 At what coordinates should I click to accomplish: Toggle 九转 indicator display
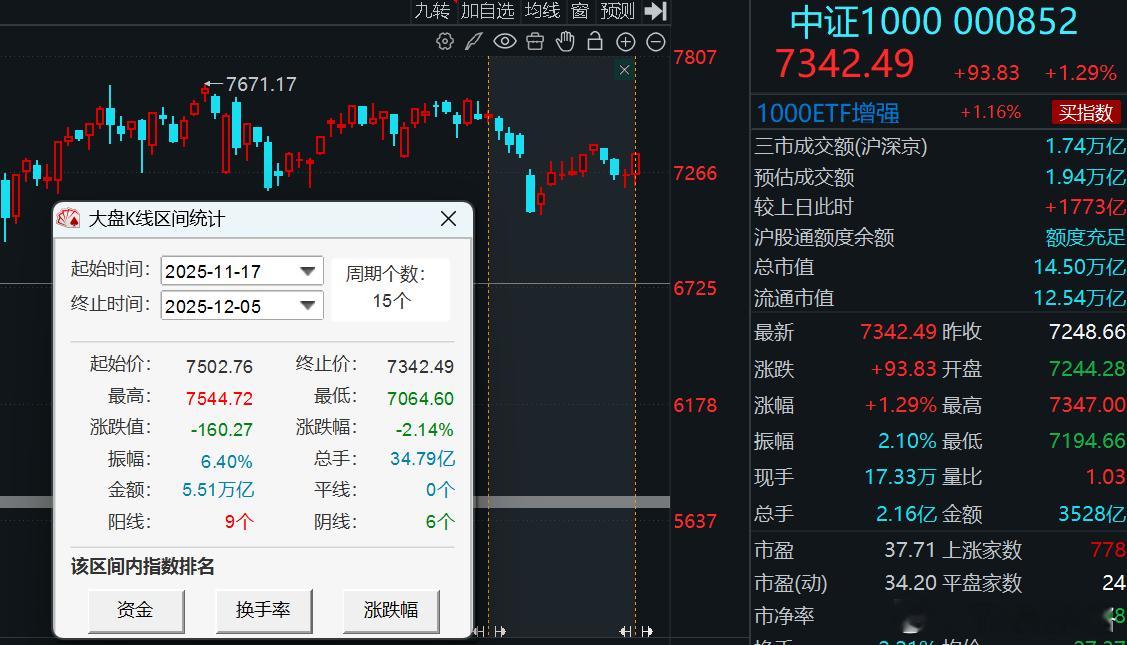[x=430, y=11]
